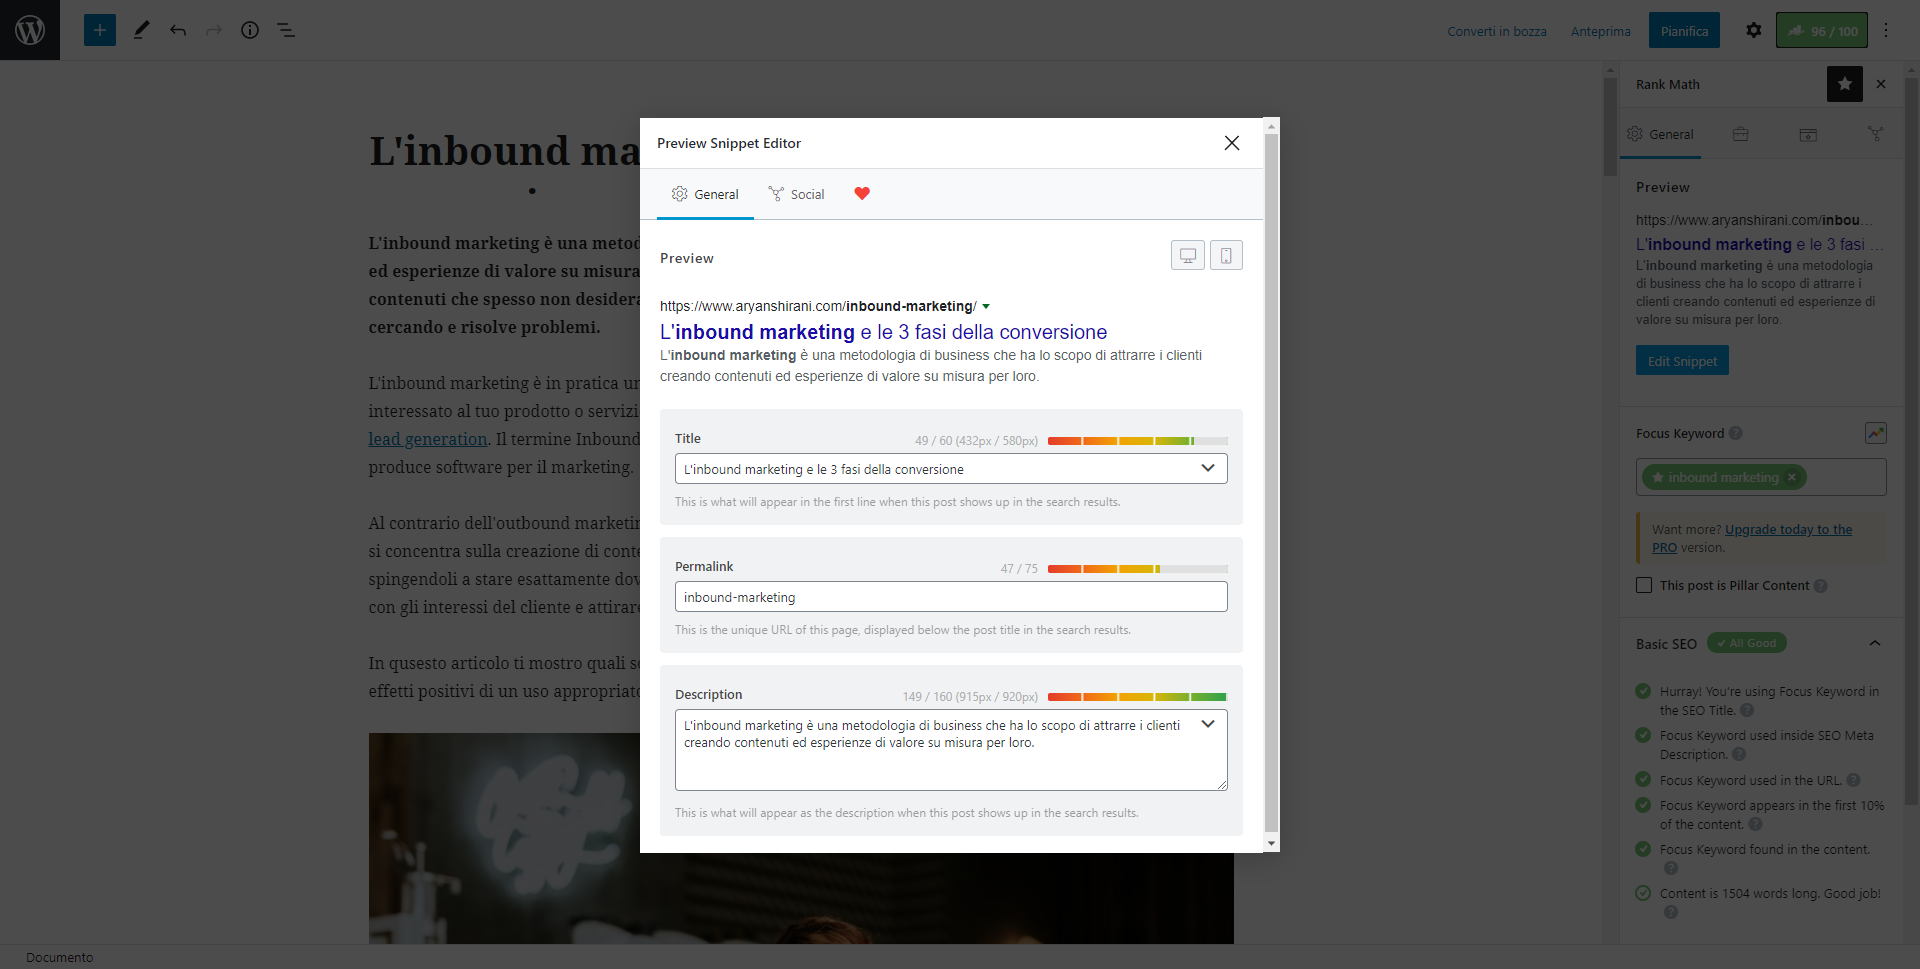Switch to desktop preview icon

pos(1187,256)
